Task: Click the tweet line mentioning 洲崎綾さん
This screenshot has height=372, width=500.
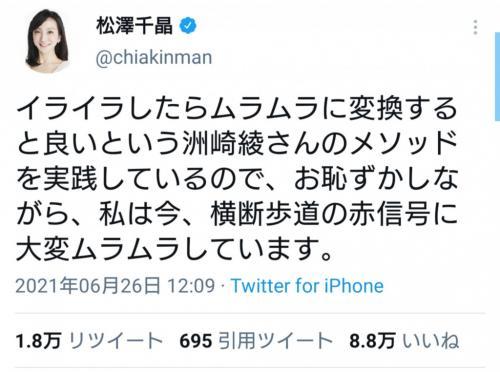Action: coord(236,144)
